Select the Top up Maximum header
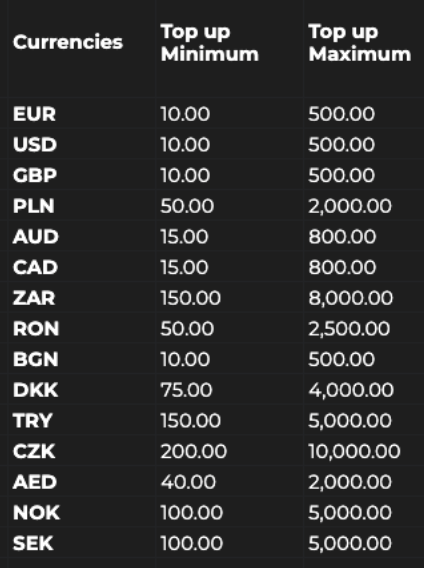This screenshot has width=424, height=568. pyautogui.click(x=359, y=43)
